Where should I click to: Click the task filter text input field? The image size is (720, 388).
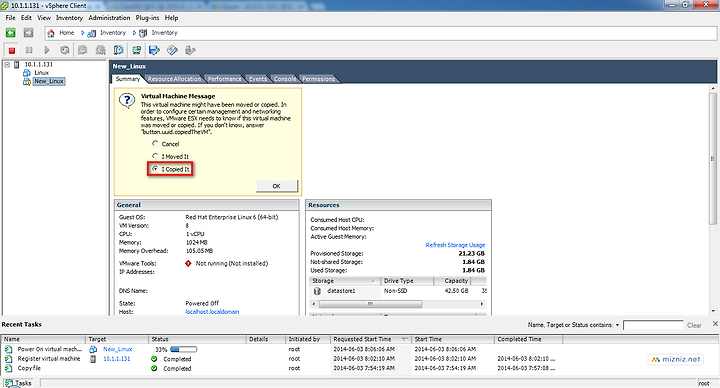pos(653,325)
